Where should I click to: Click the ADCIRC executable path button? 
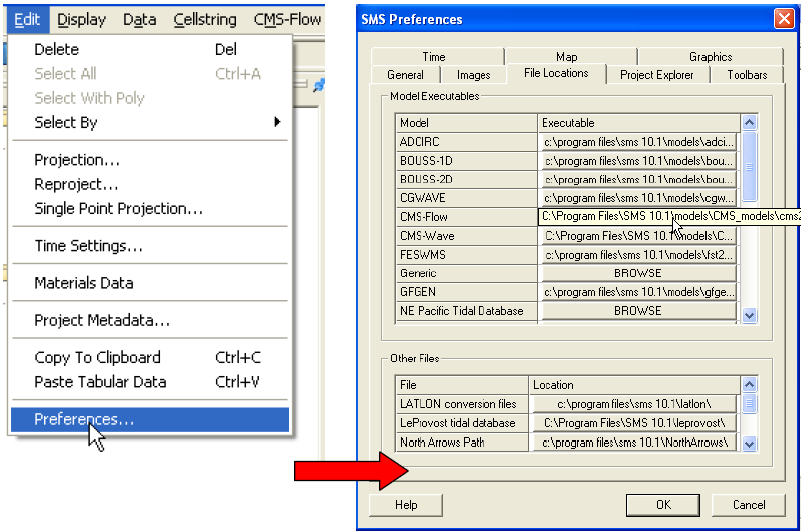[638, 142]
